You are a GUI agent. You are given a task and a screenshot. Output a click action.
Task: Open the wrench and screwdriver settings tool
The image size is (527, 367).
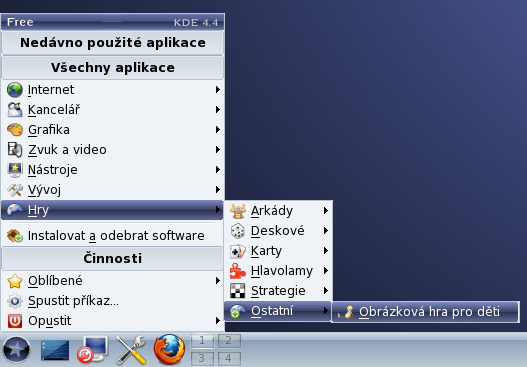point(131,350)
